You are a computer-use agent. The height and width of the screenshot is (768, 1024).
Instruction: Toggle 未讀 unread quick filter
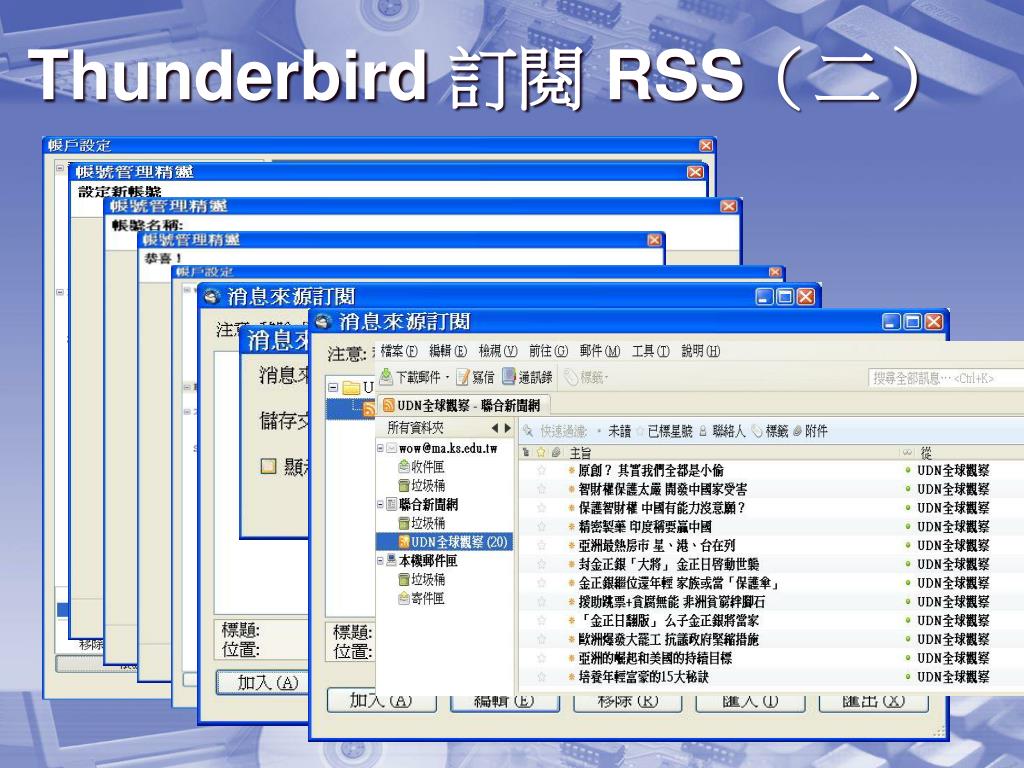pyautogui.click(x=614, y=431)
